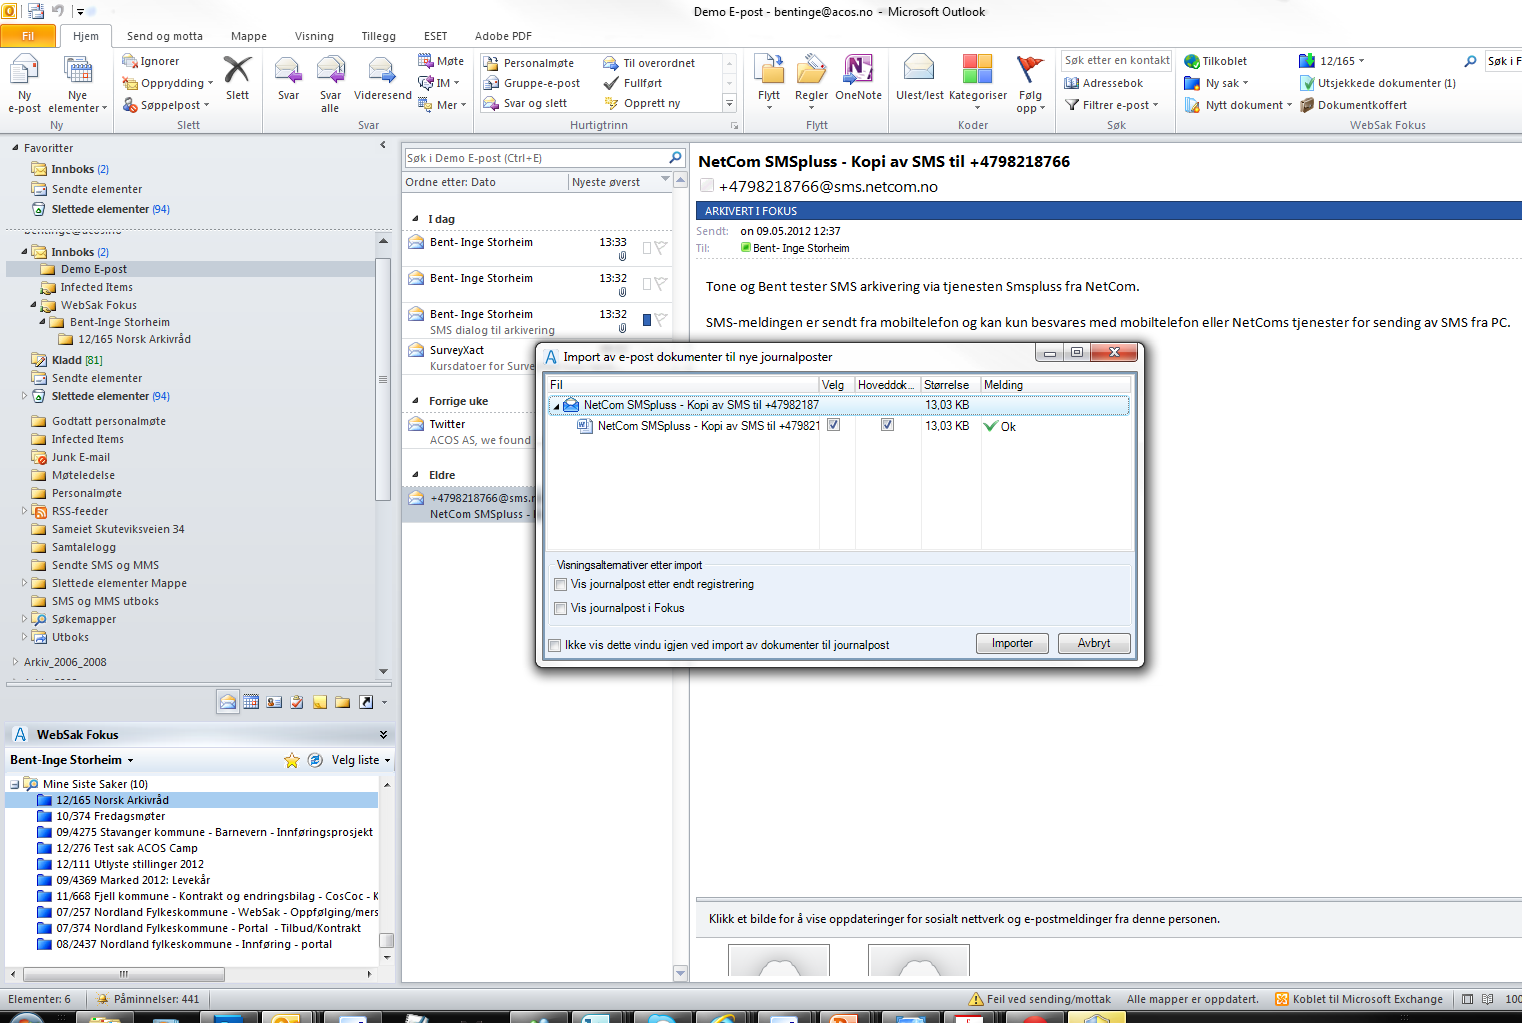This screenshot has width=1522, height=1023.
Task: Expand Arkiv_2006_2008 mailbox
Action: point(16,662)
